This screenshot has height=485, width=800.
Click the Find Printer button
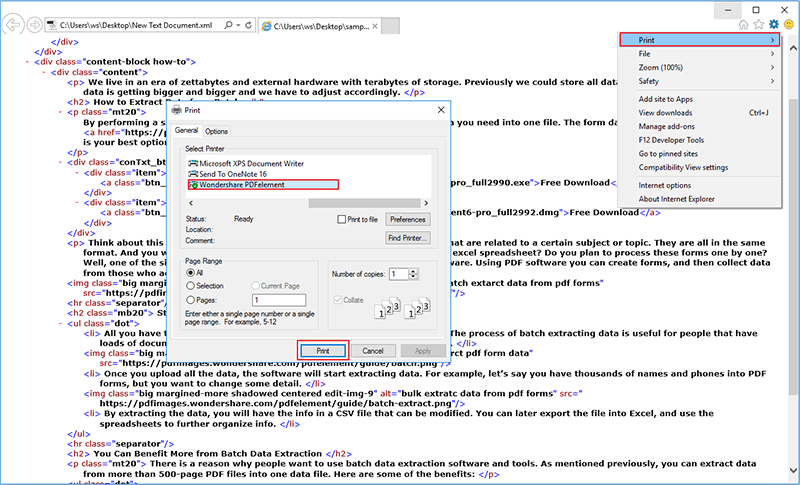(407, 238)
